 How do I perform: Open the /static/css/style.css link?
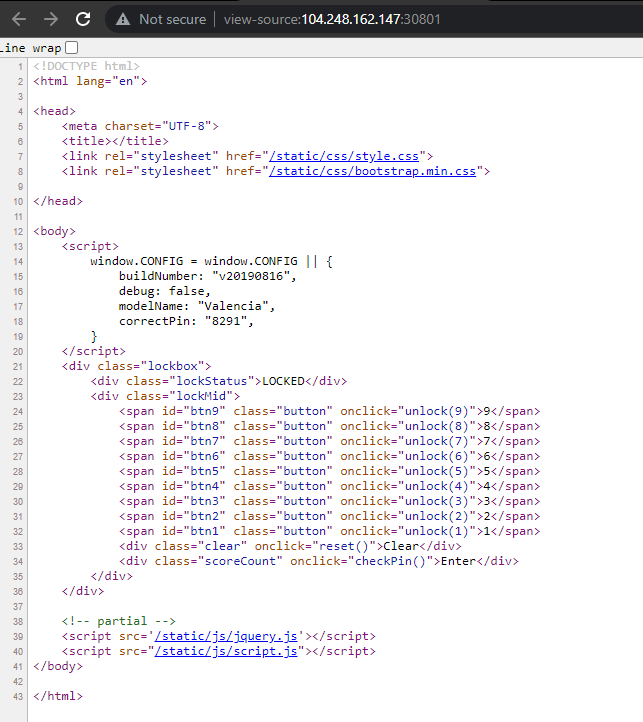coord(347,156)
